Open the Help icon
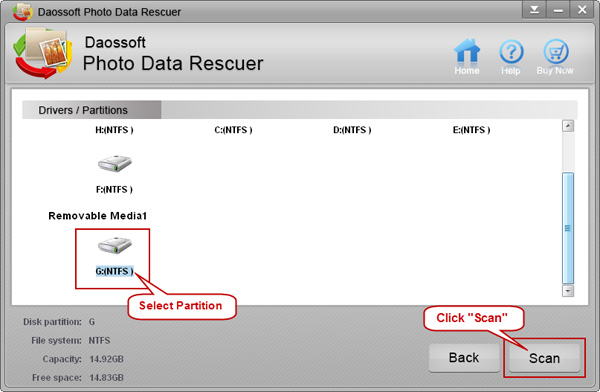The image size is (600, 392). pos(511,51)
